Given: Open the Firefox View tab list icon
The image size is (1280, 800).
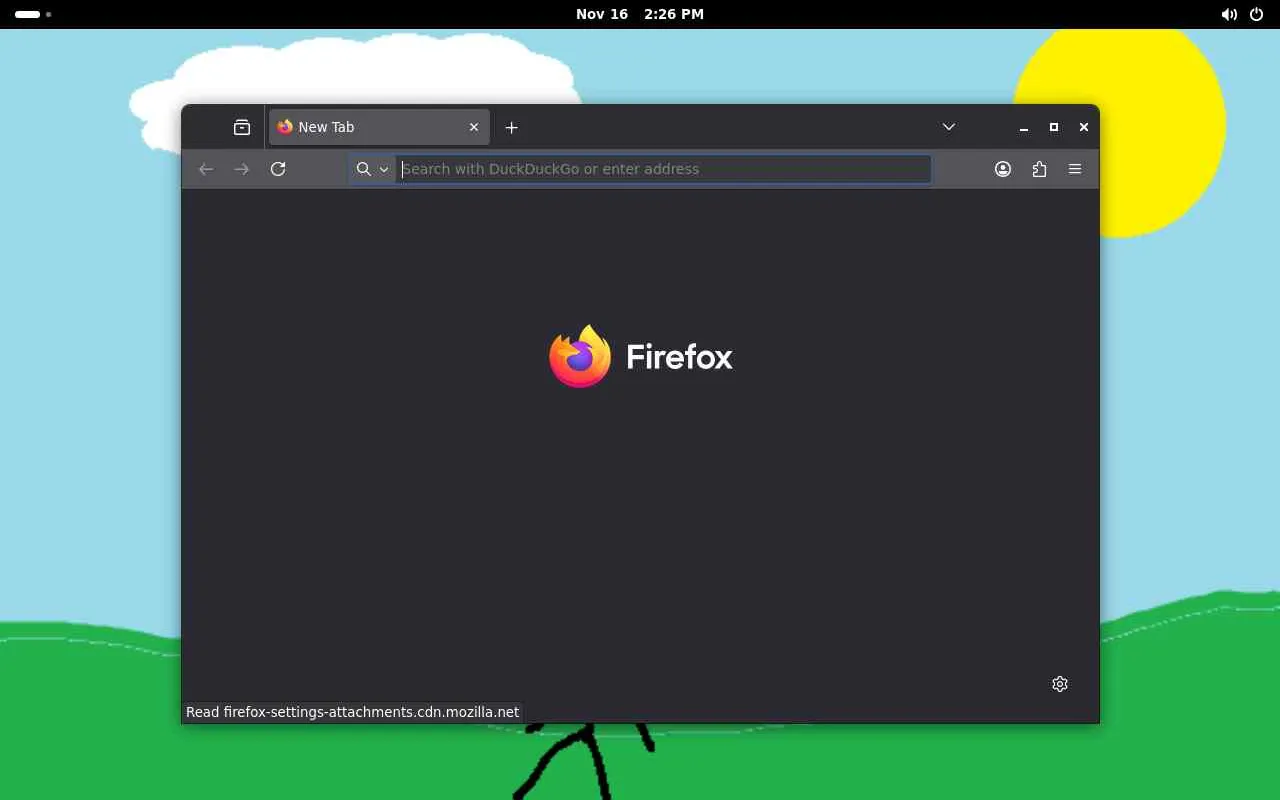Looking at the screenshot, I should click(242, 127).
